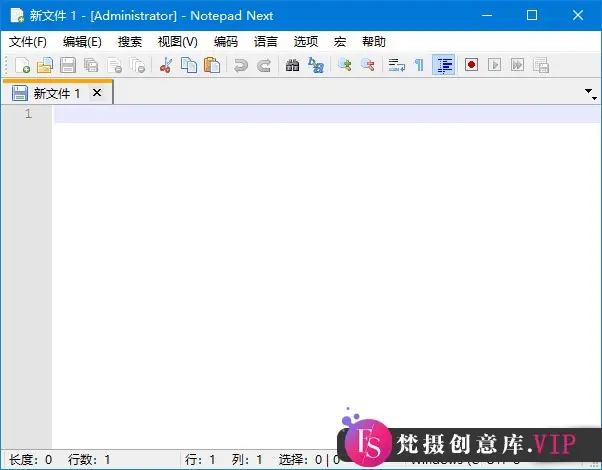Toggle the highlighted indent guide button
This screenshot has height=470, width=602.
tap(443, 65)
